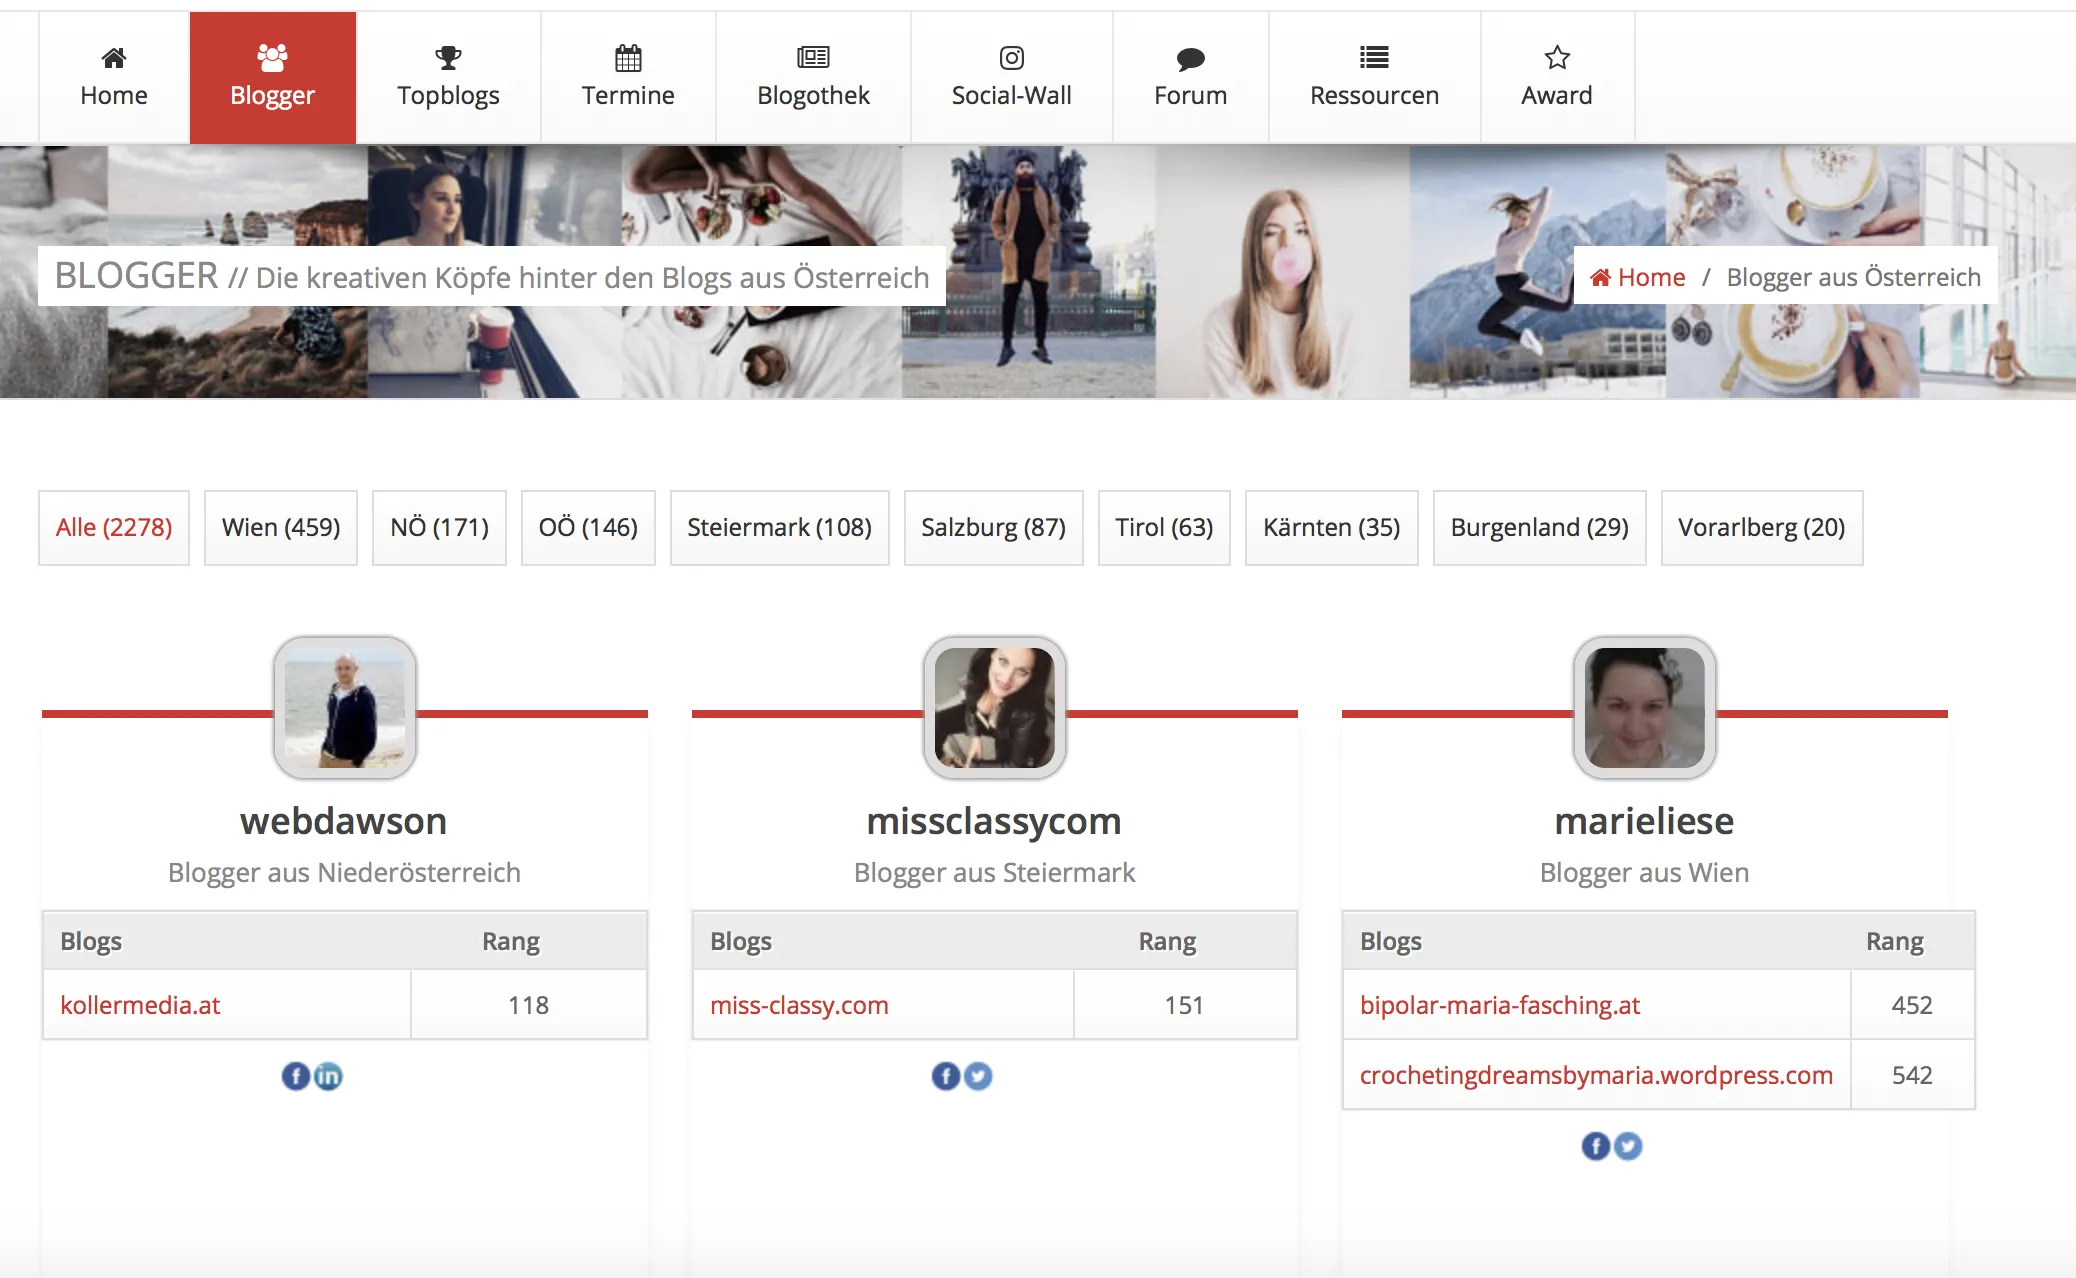This screenshot has width=2076, height=1278.
Task: Open webdawson's LinkedIn profile icon
Action: 328,1076
